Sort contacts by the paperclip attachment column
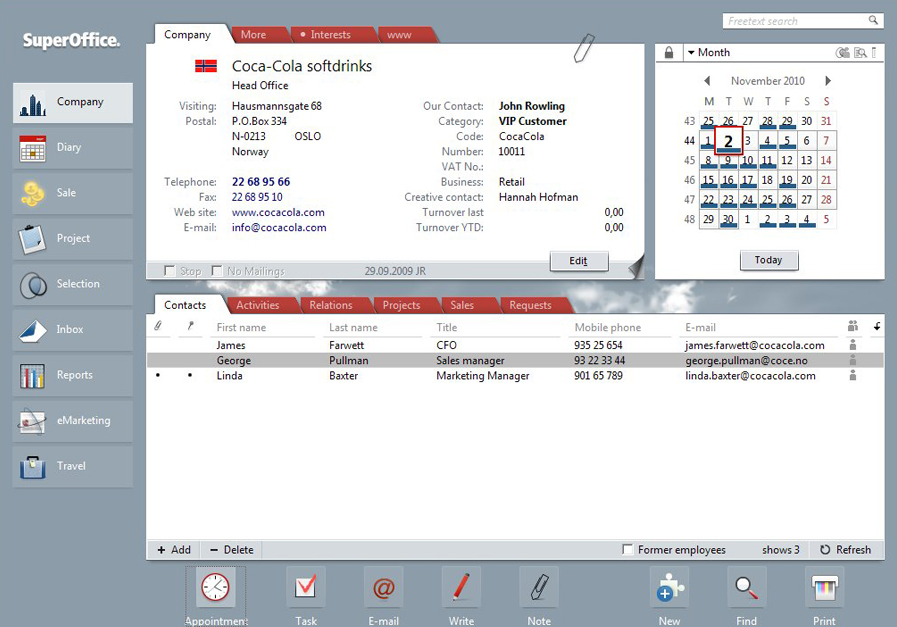The width and height of the screenshot is (897, 627). (x=158, y=326)
